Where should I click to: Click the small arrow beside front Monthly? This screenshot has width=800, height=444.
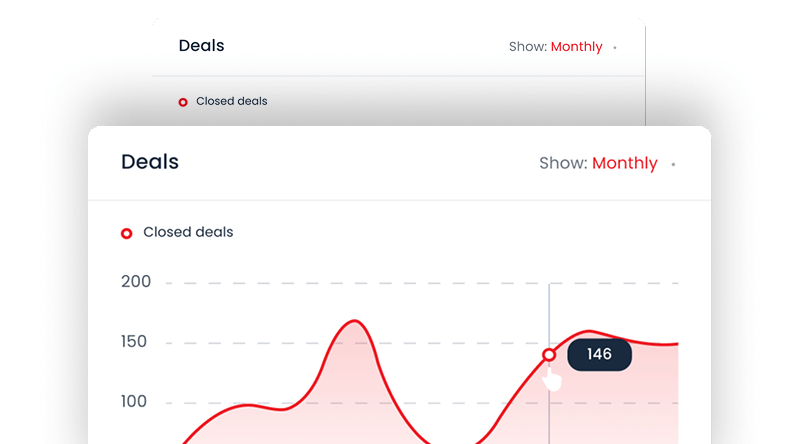[x=673, y=165]
